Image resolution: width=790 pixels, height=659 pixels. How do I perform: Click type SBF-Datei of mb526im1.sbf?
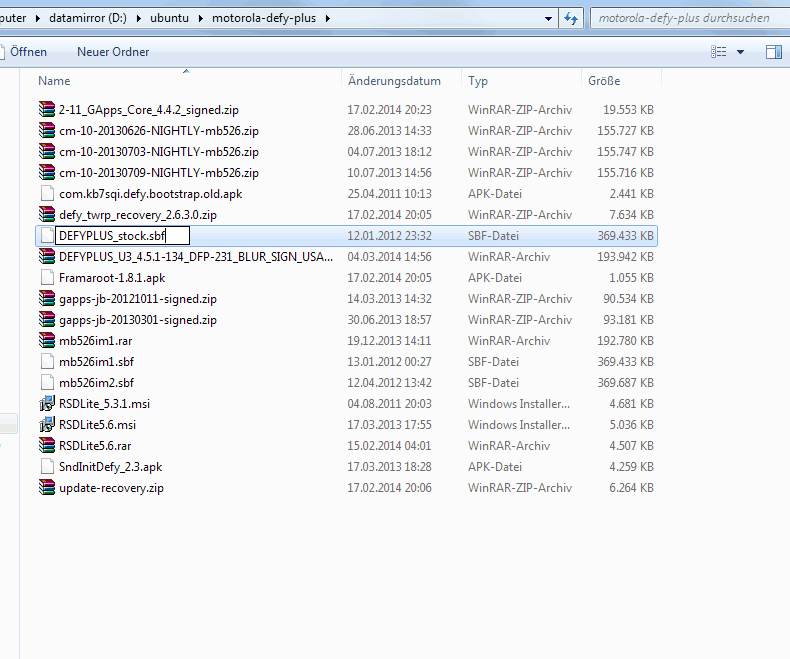[x=493, y=362]
